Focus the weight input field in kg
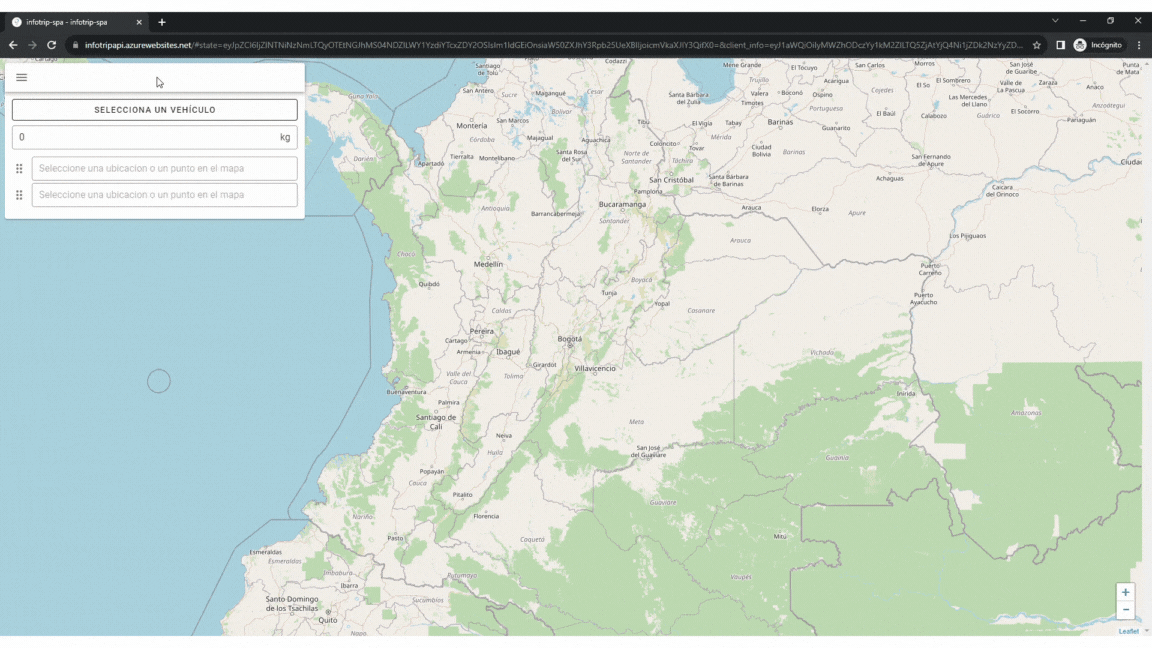 pos(145,137)
